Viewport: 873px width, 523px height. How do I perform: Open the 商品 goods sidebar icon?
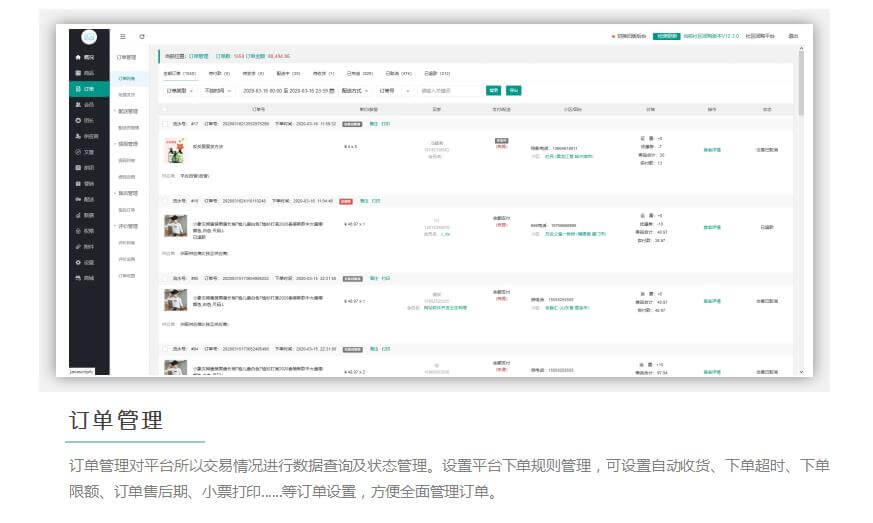tap(78, 74)
